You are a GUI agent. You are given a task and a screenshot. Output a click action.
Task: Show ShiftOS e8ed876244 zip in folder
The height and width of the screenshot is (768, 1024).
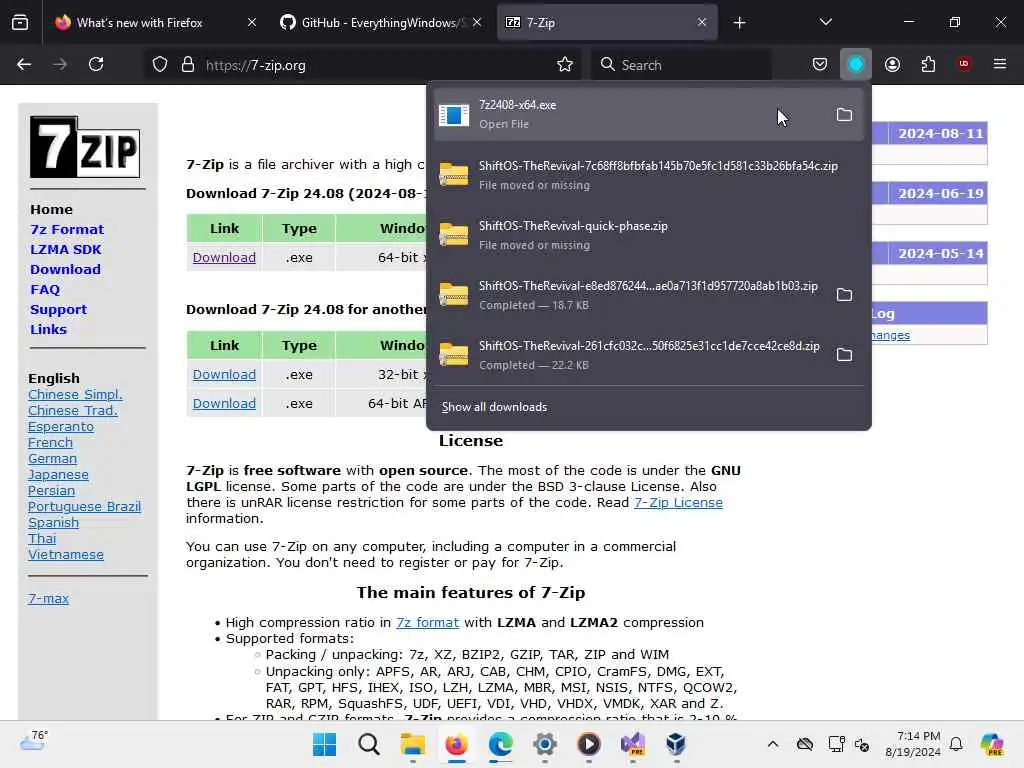coord(844,295)
